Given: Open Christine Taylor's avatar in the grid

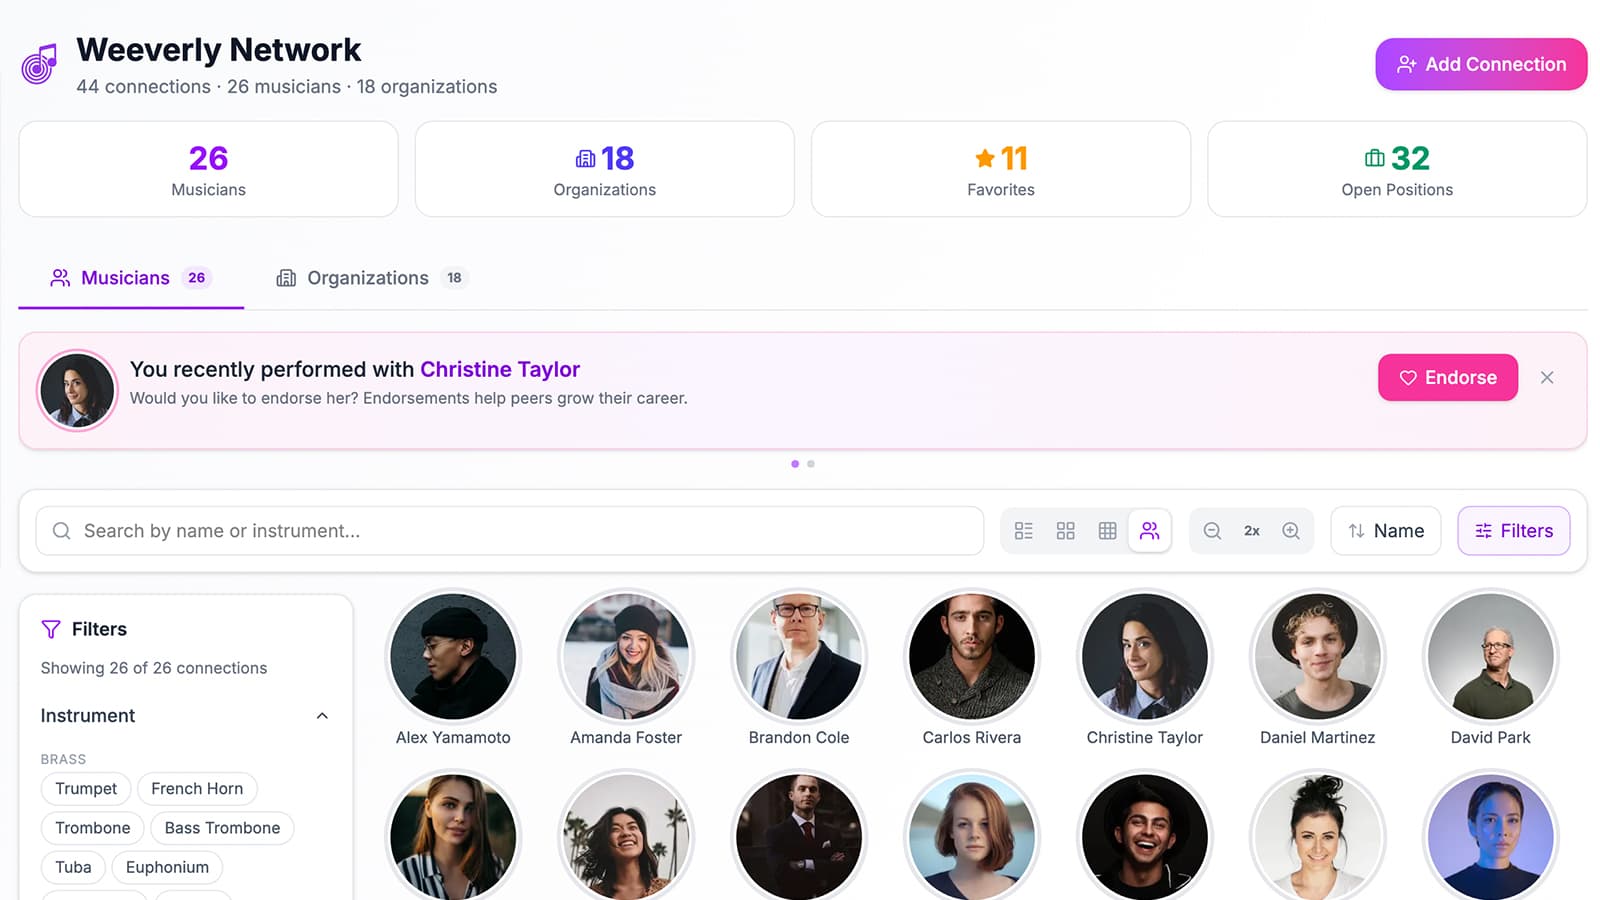Looking at the screenshot, I should point(1145,656).
